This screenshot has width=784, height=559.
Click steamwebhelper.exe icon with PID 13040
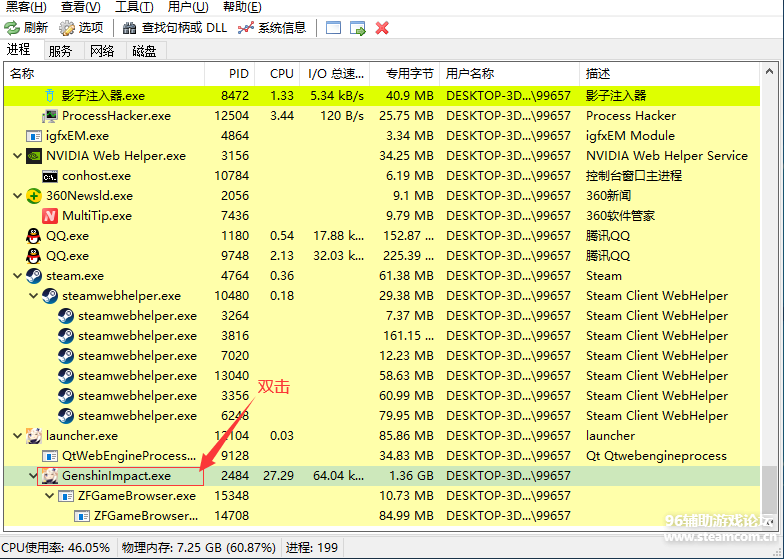tap(66, 376)
